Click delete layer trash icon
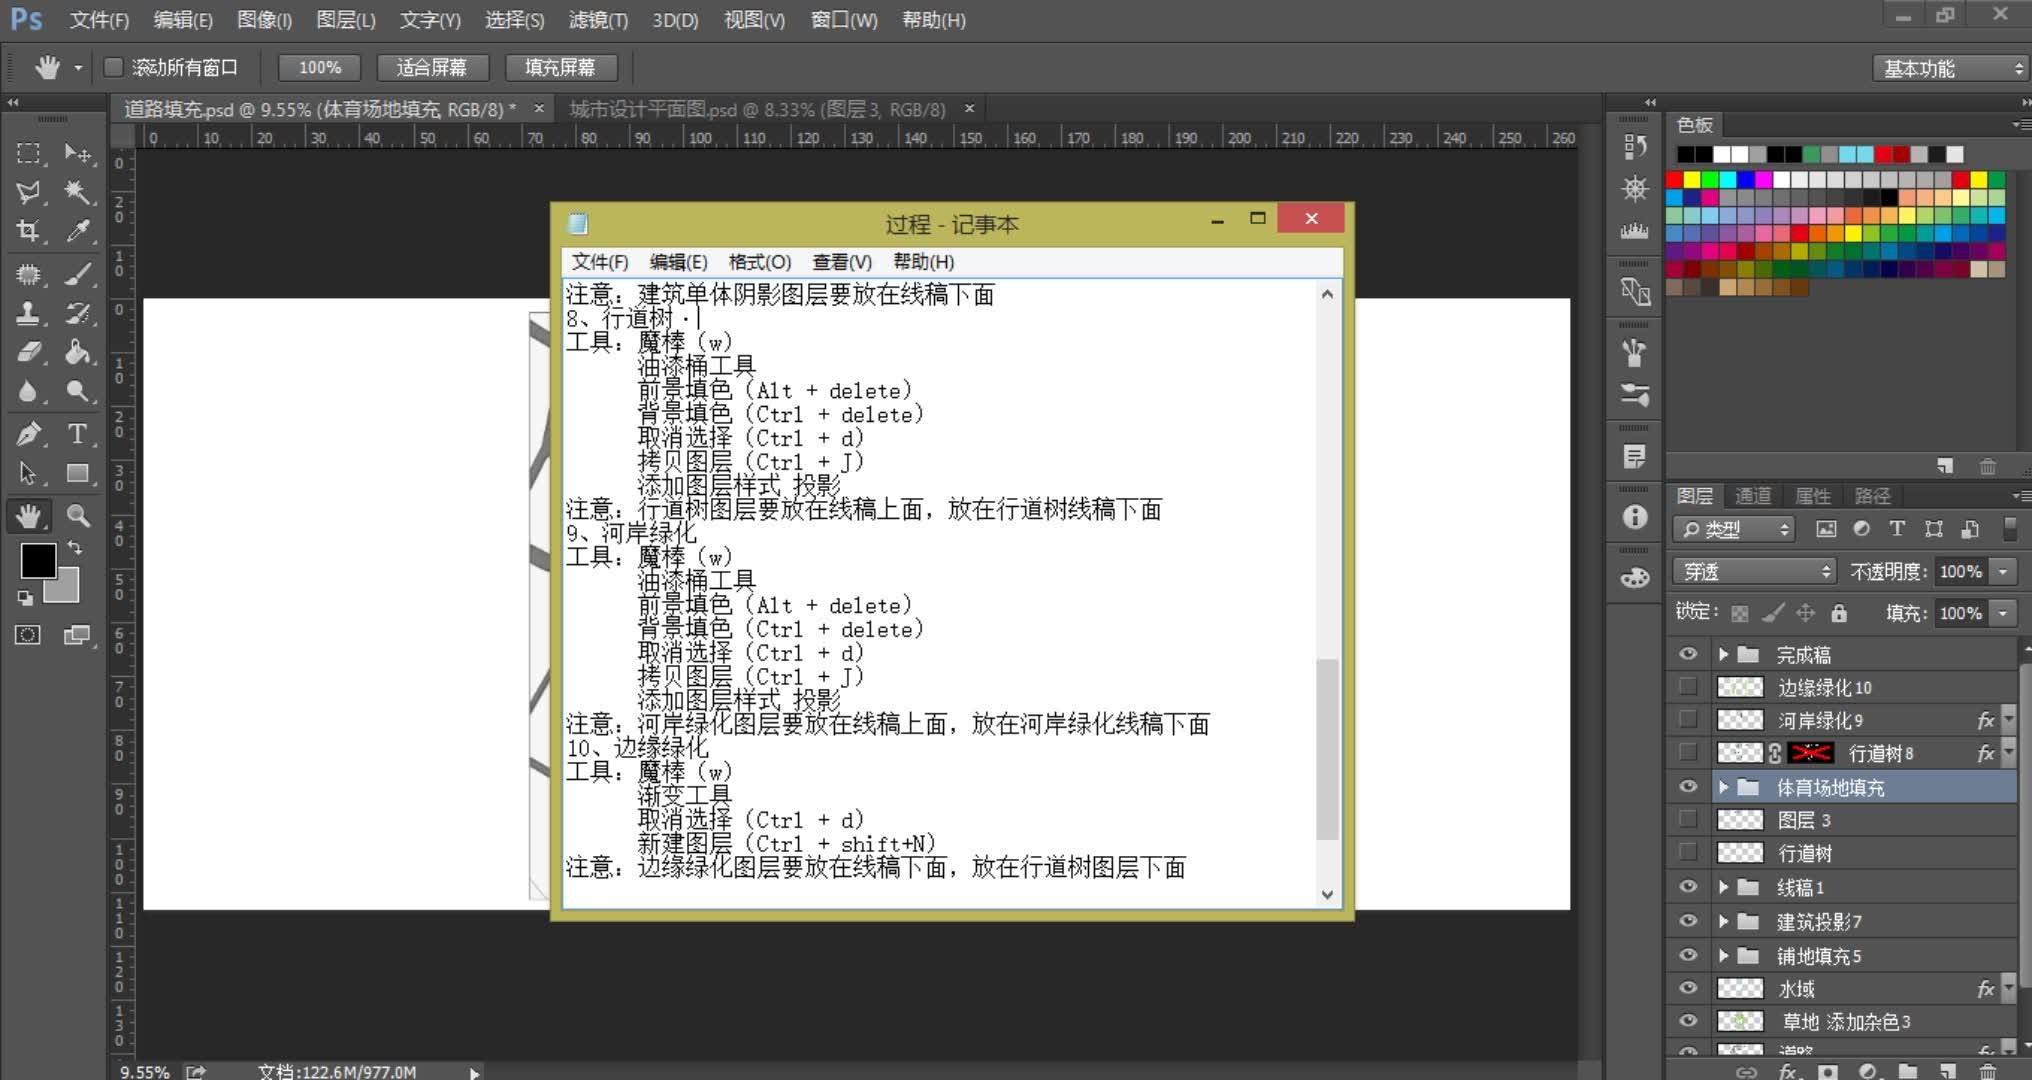 [1988, 1071]
